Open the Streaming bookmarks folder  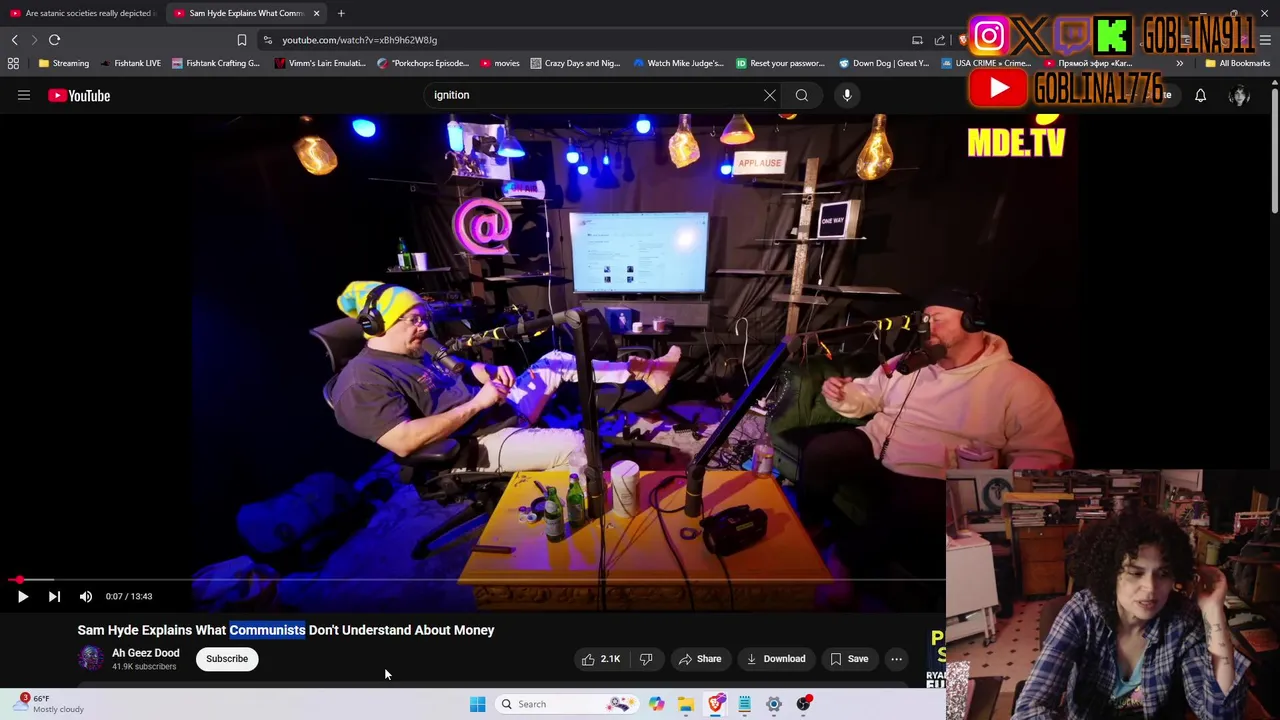pos(64,63)
